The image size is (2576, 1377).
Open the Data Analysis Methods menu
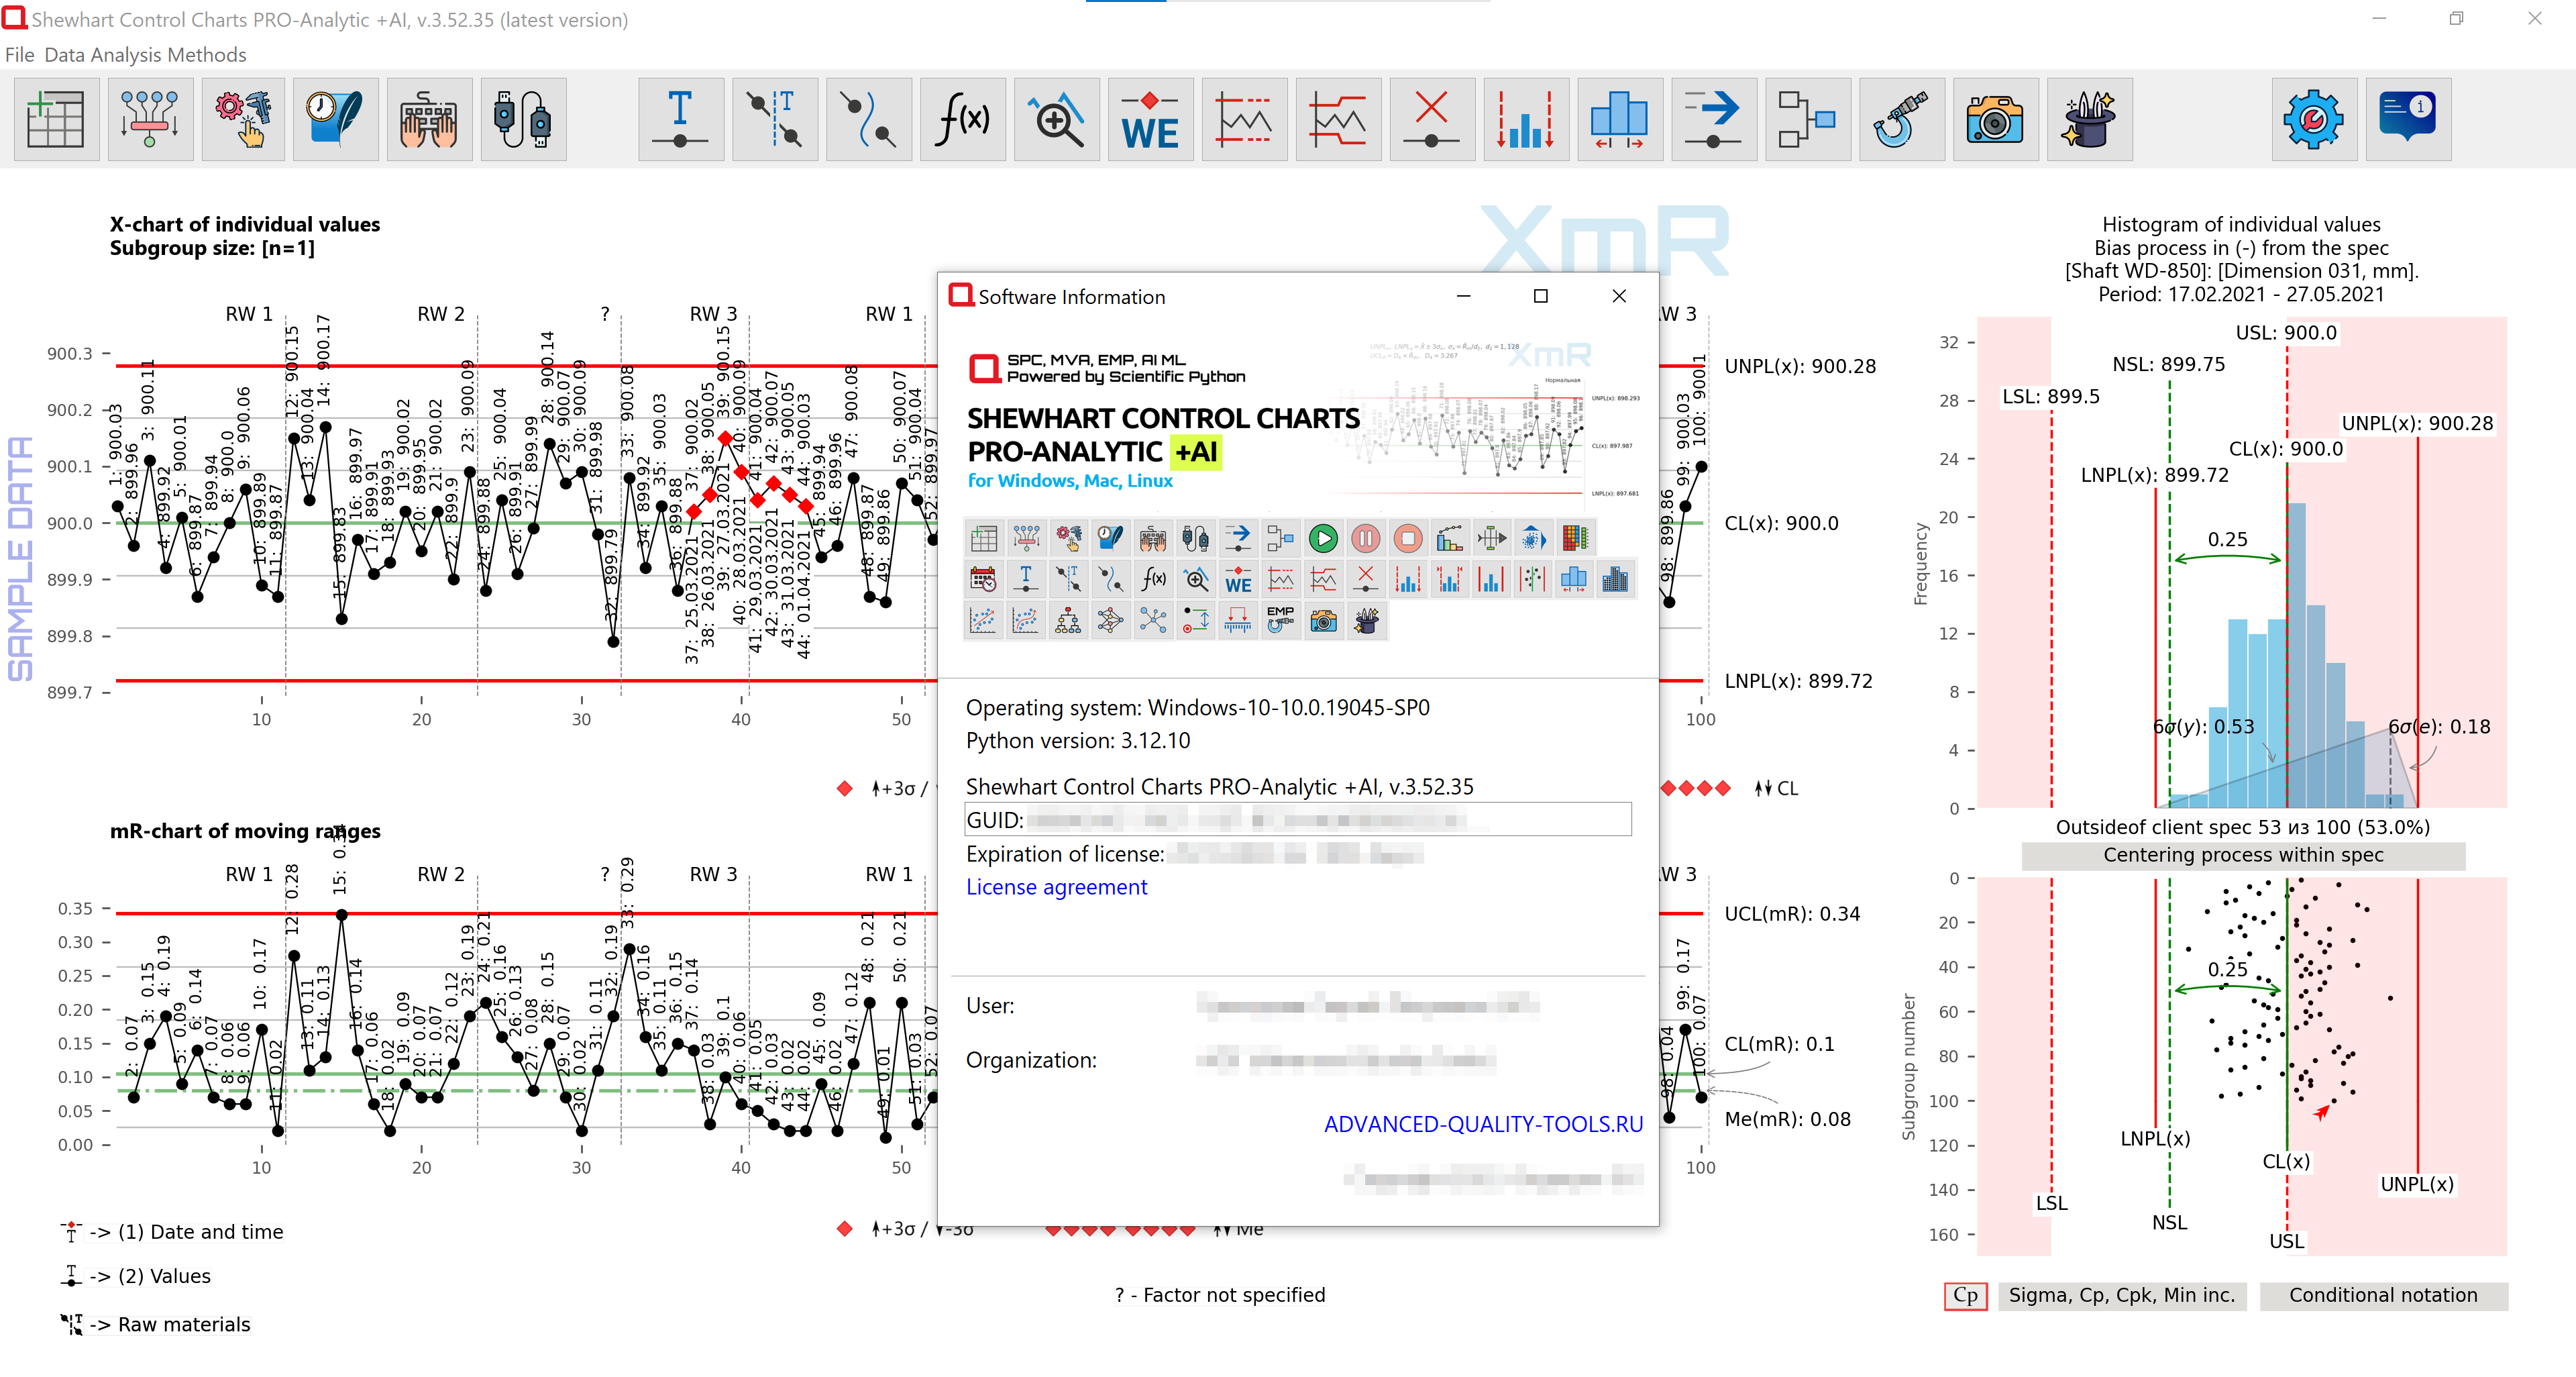145,55
